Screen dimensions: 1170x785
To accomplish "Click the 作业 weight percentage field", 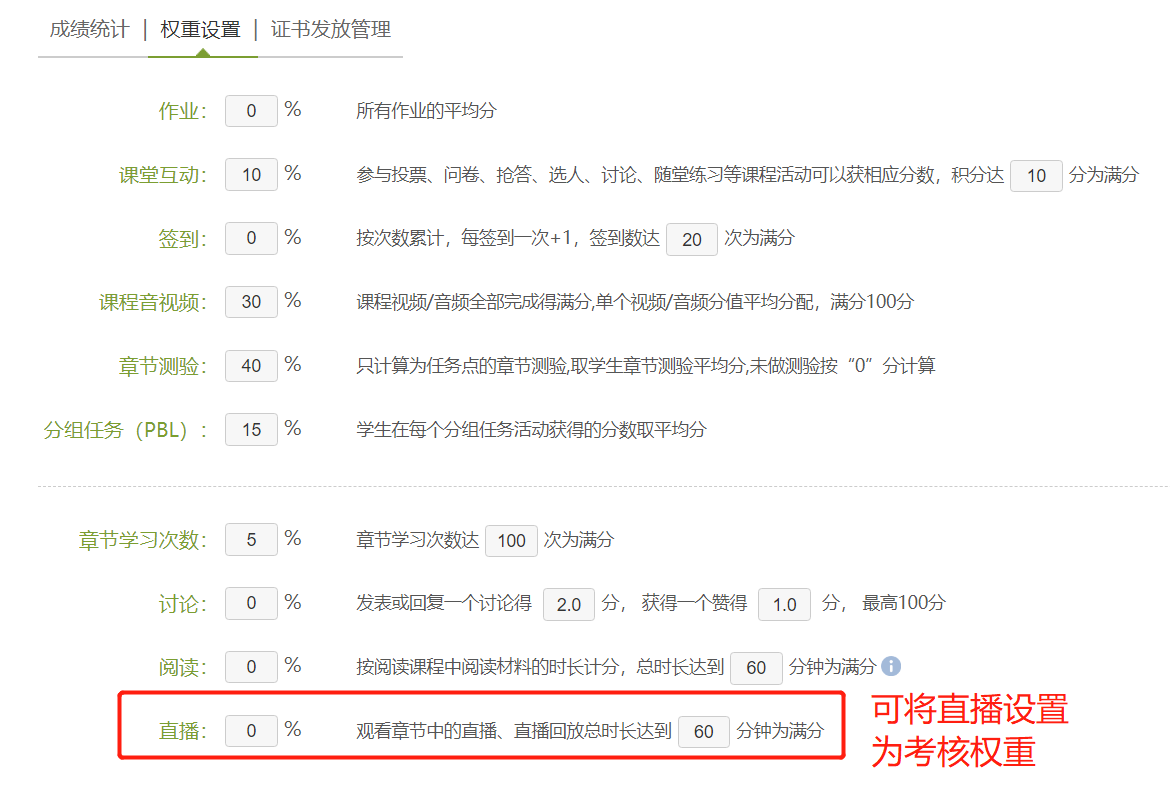I will pos(251,111).
